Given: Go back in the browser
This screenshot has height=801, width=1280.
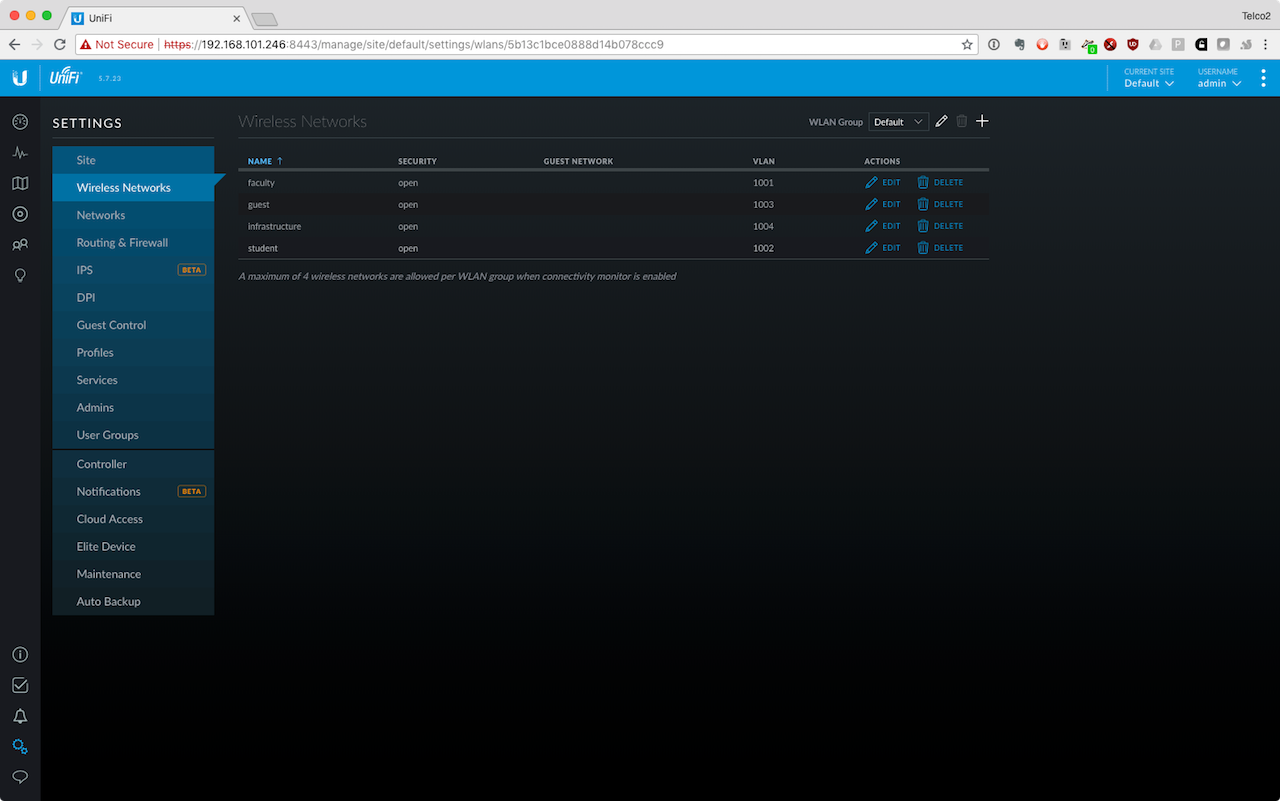Looking at the screenshot, I should point(14,44).
